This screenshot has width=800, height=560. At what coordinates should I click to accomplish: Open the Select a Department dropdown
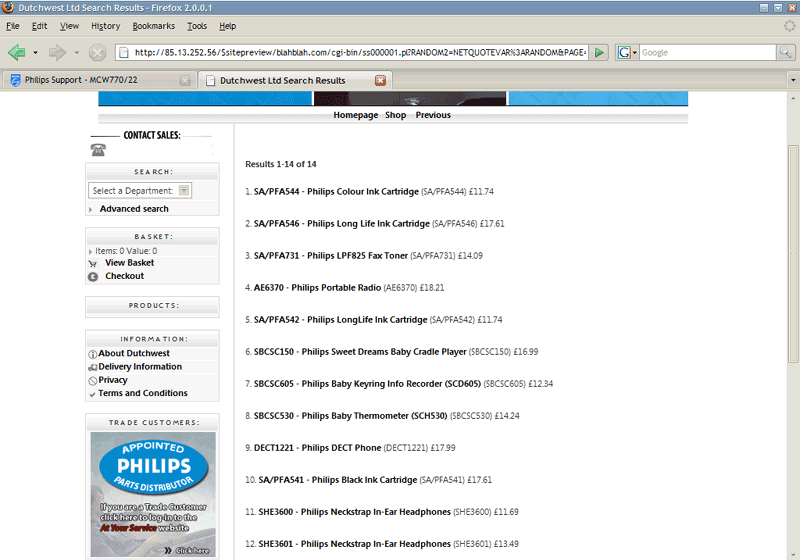pyautogui.click(x=140, y=190)
